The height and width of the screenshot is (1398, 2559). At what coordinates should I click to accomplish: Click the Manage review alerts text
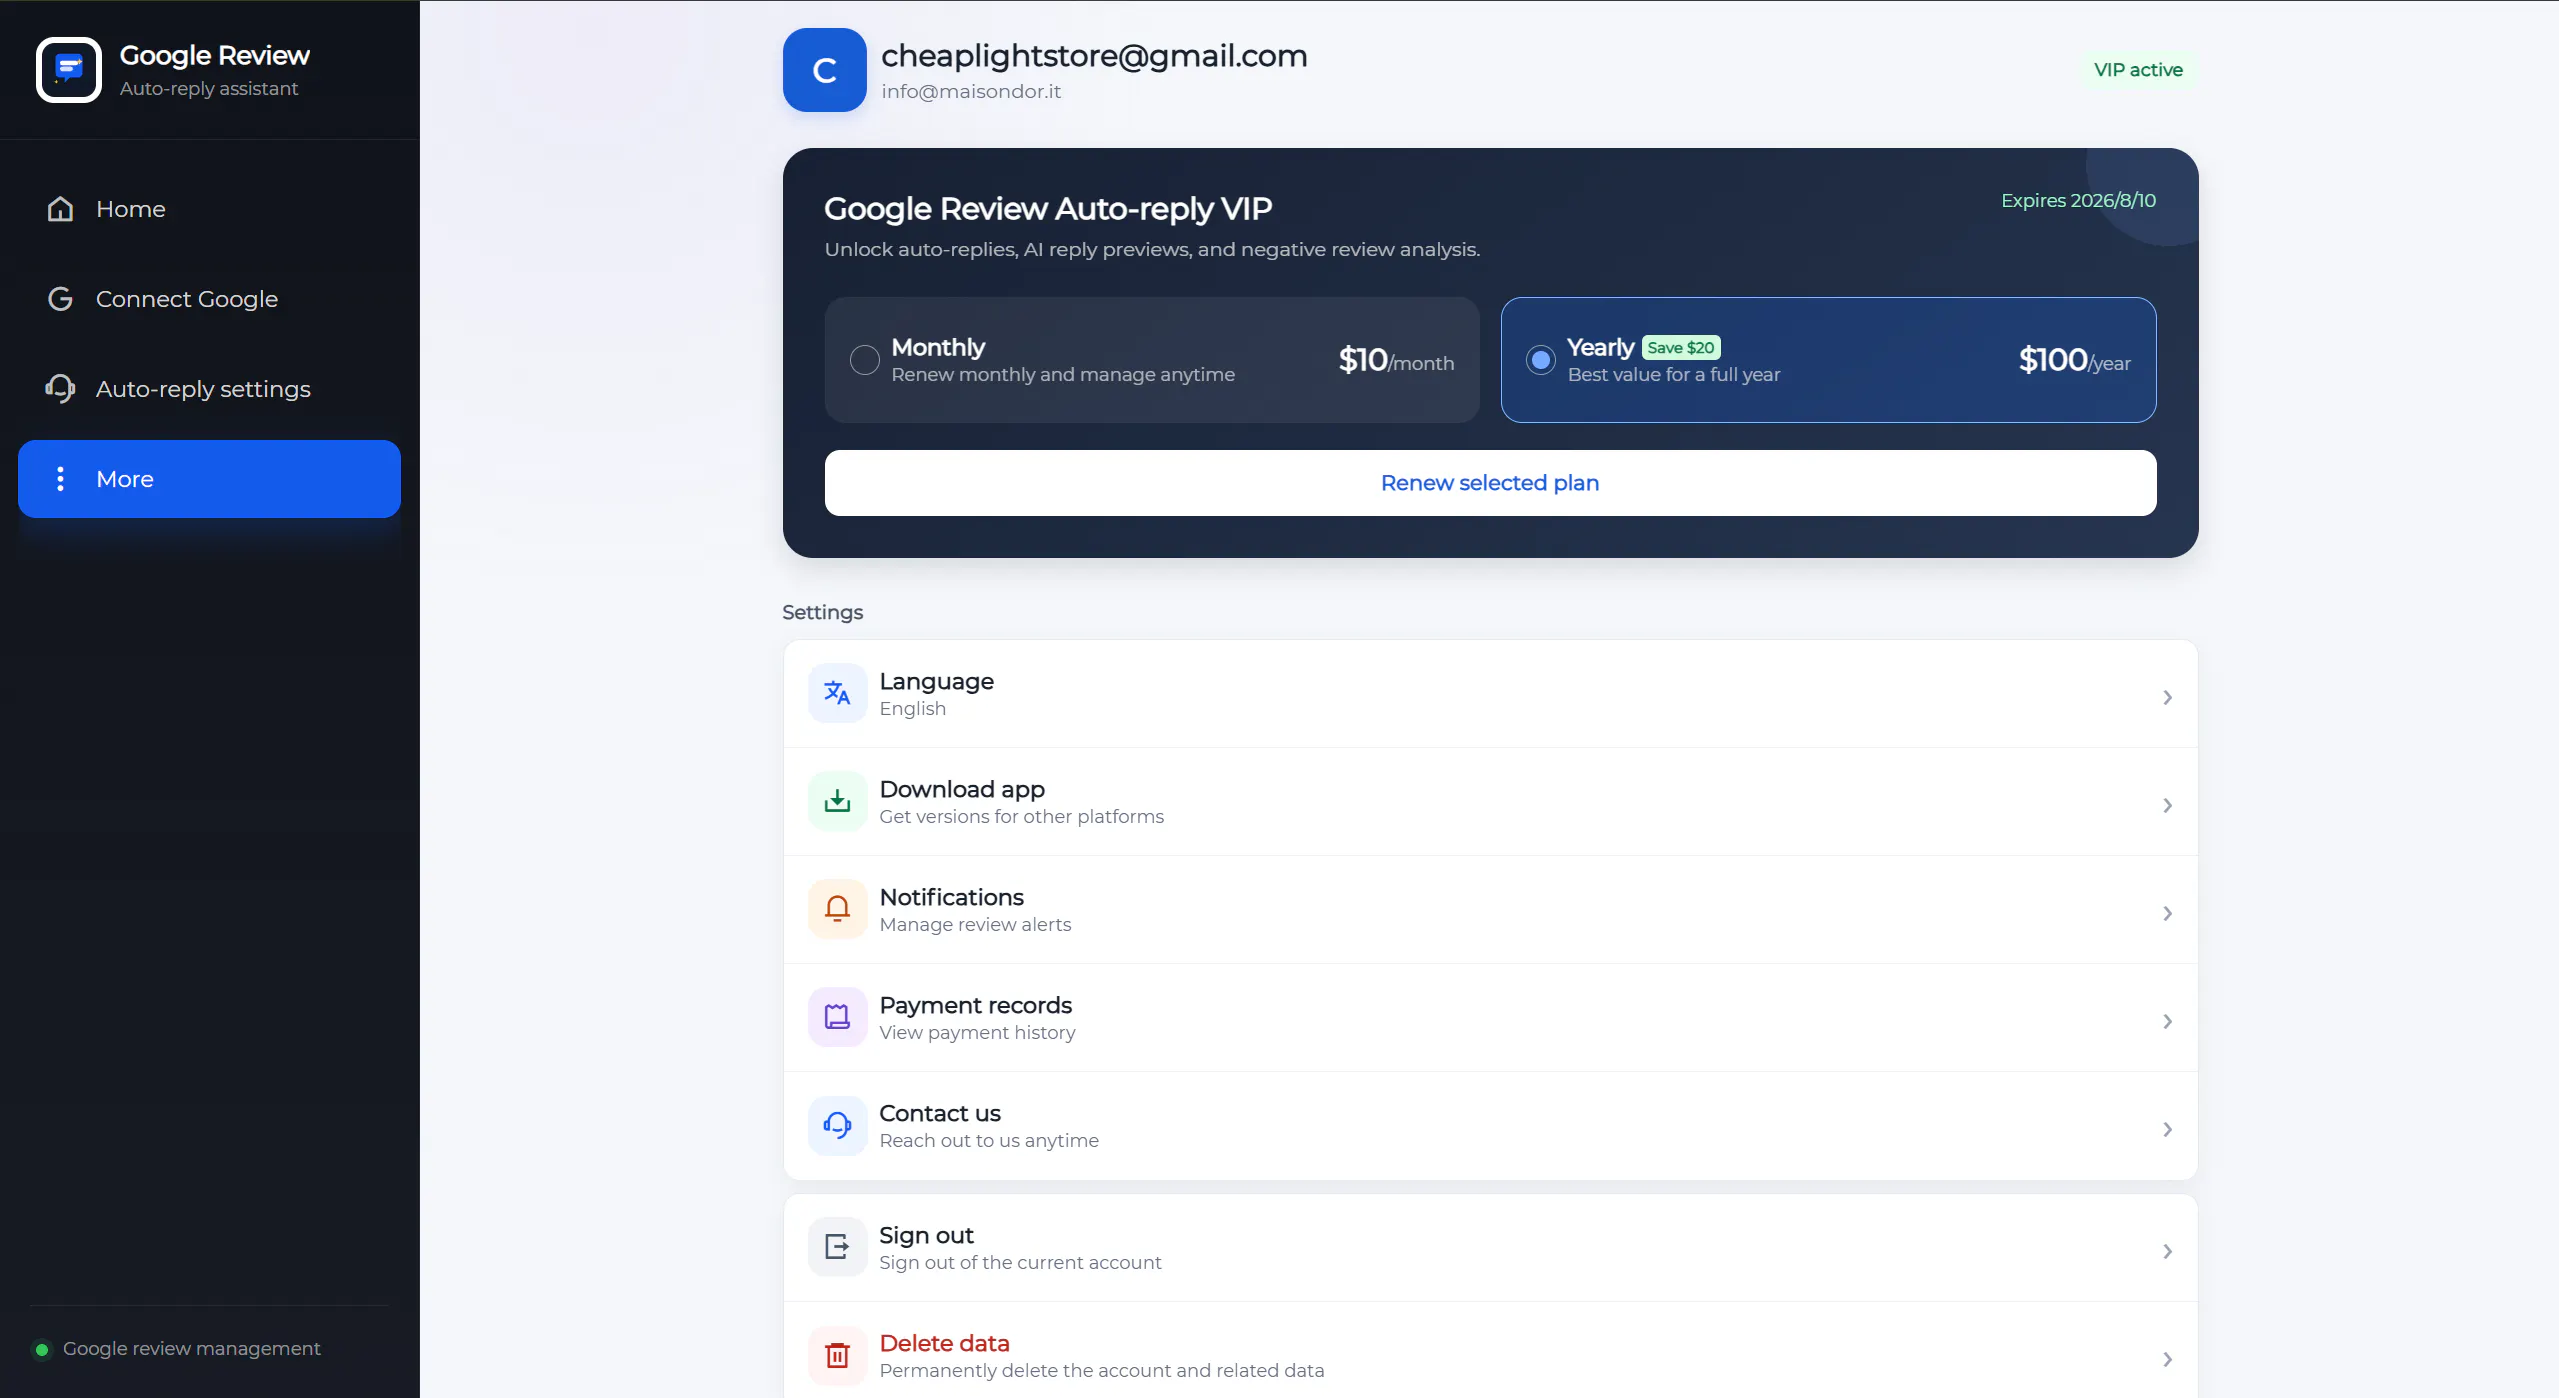tap(975, 925)
